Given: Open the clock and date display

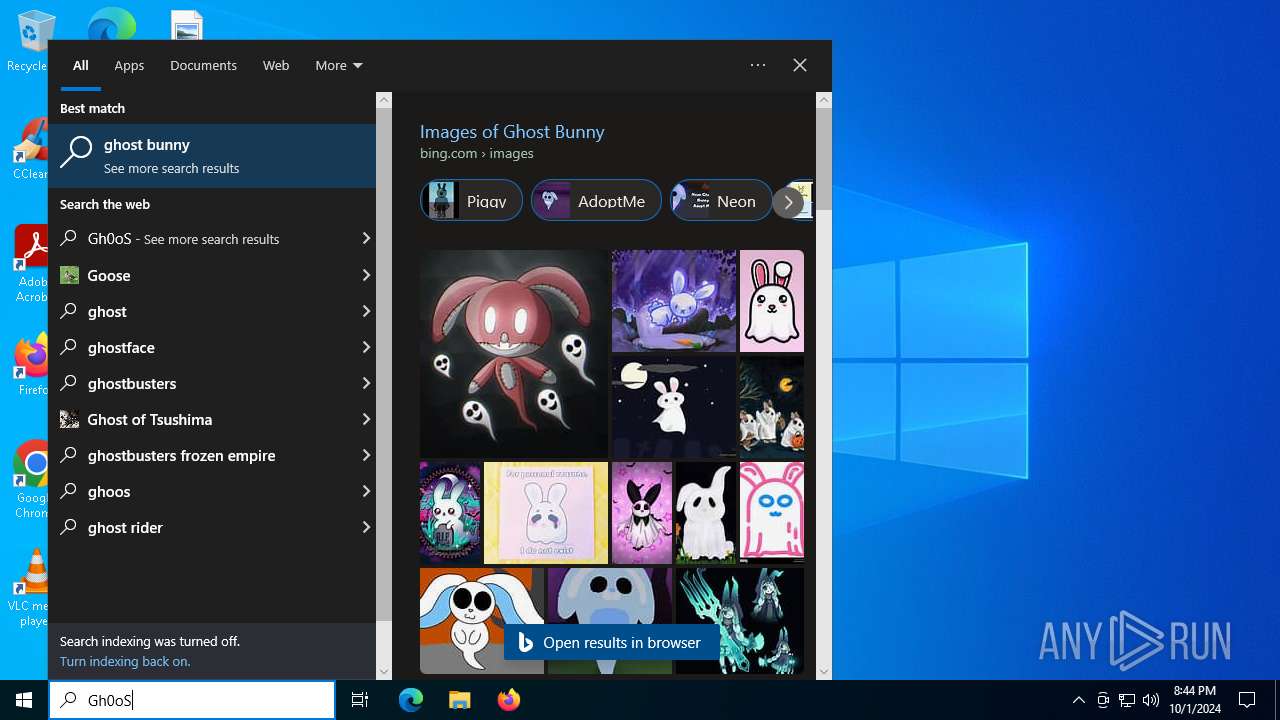Looking at the screenshot, I should (1195, 700).
